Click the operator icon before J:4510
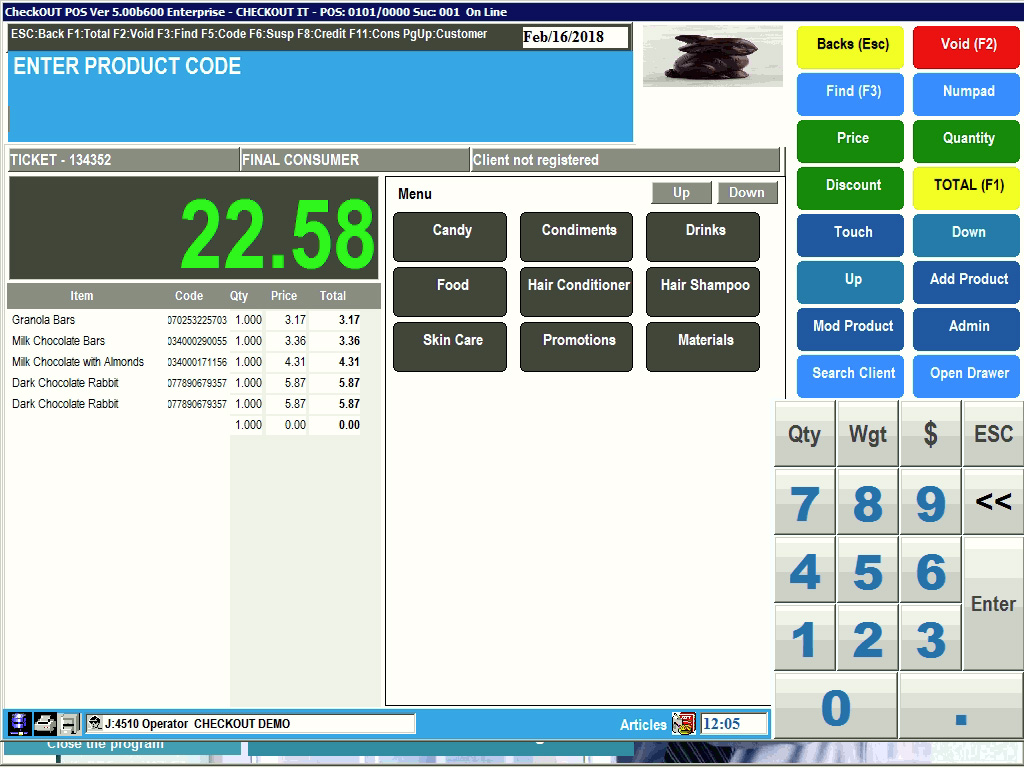This screenshot has height=768, width=1024. [x=95, y=724]
